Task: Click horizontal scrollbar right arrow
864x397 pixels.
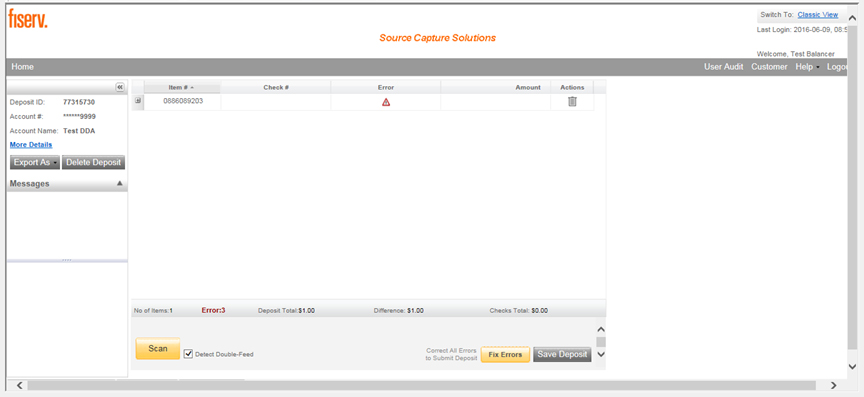Action: pos(833,385)
